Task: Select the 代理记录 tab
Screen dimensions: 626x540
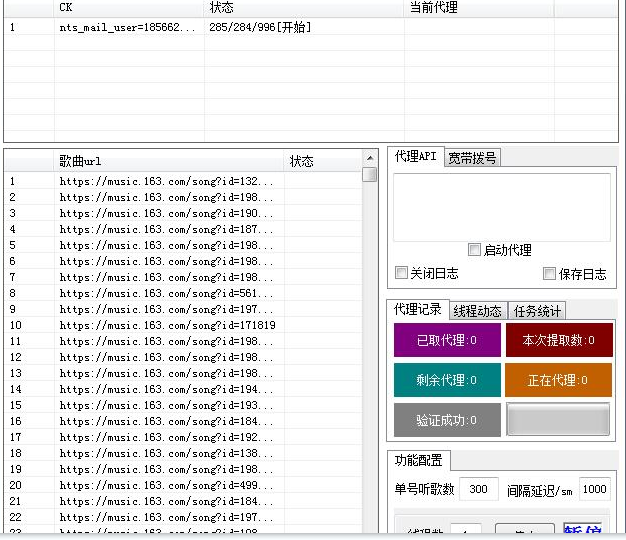Action: point(417,310)
